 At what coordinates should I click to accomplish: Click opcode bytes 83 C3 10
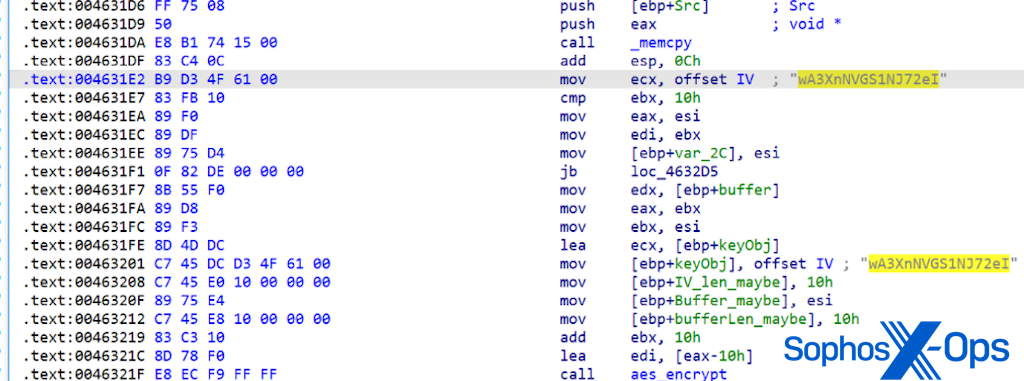click(189, 338)
